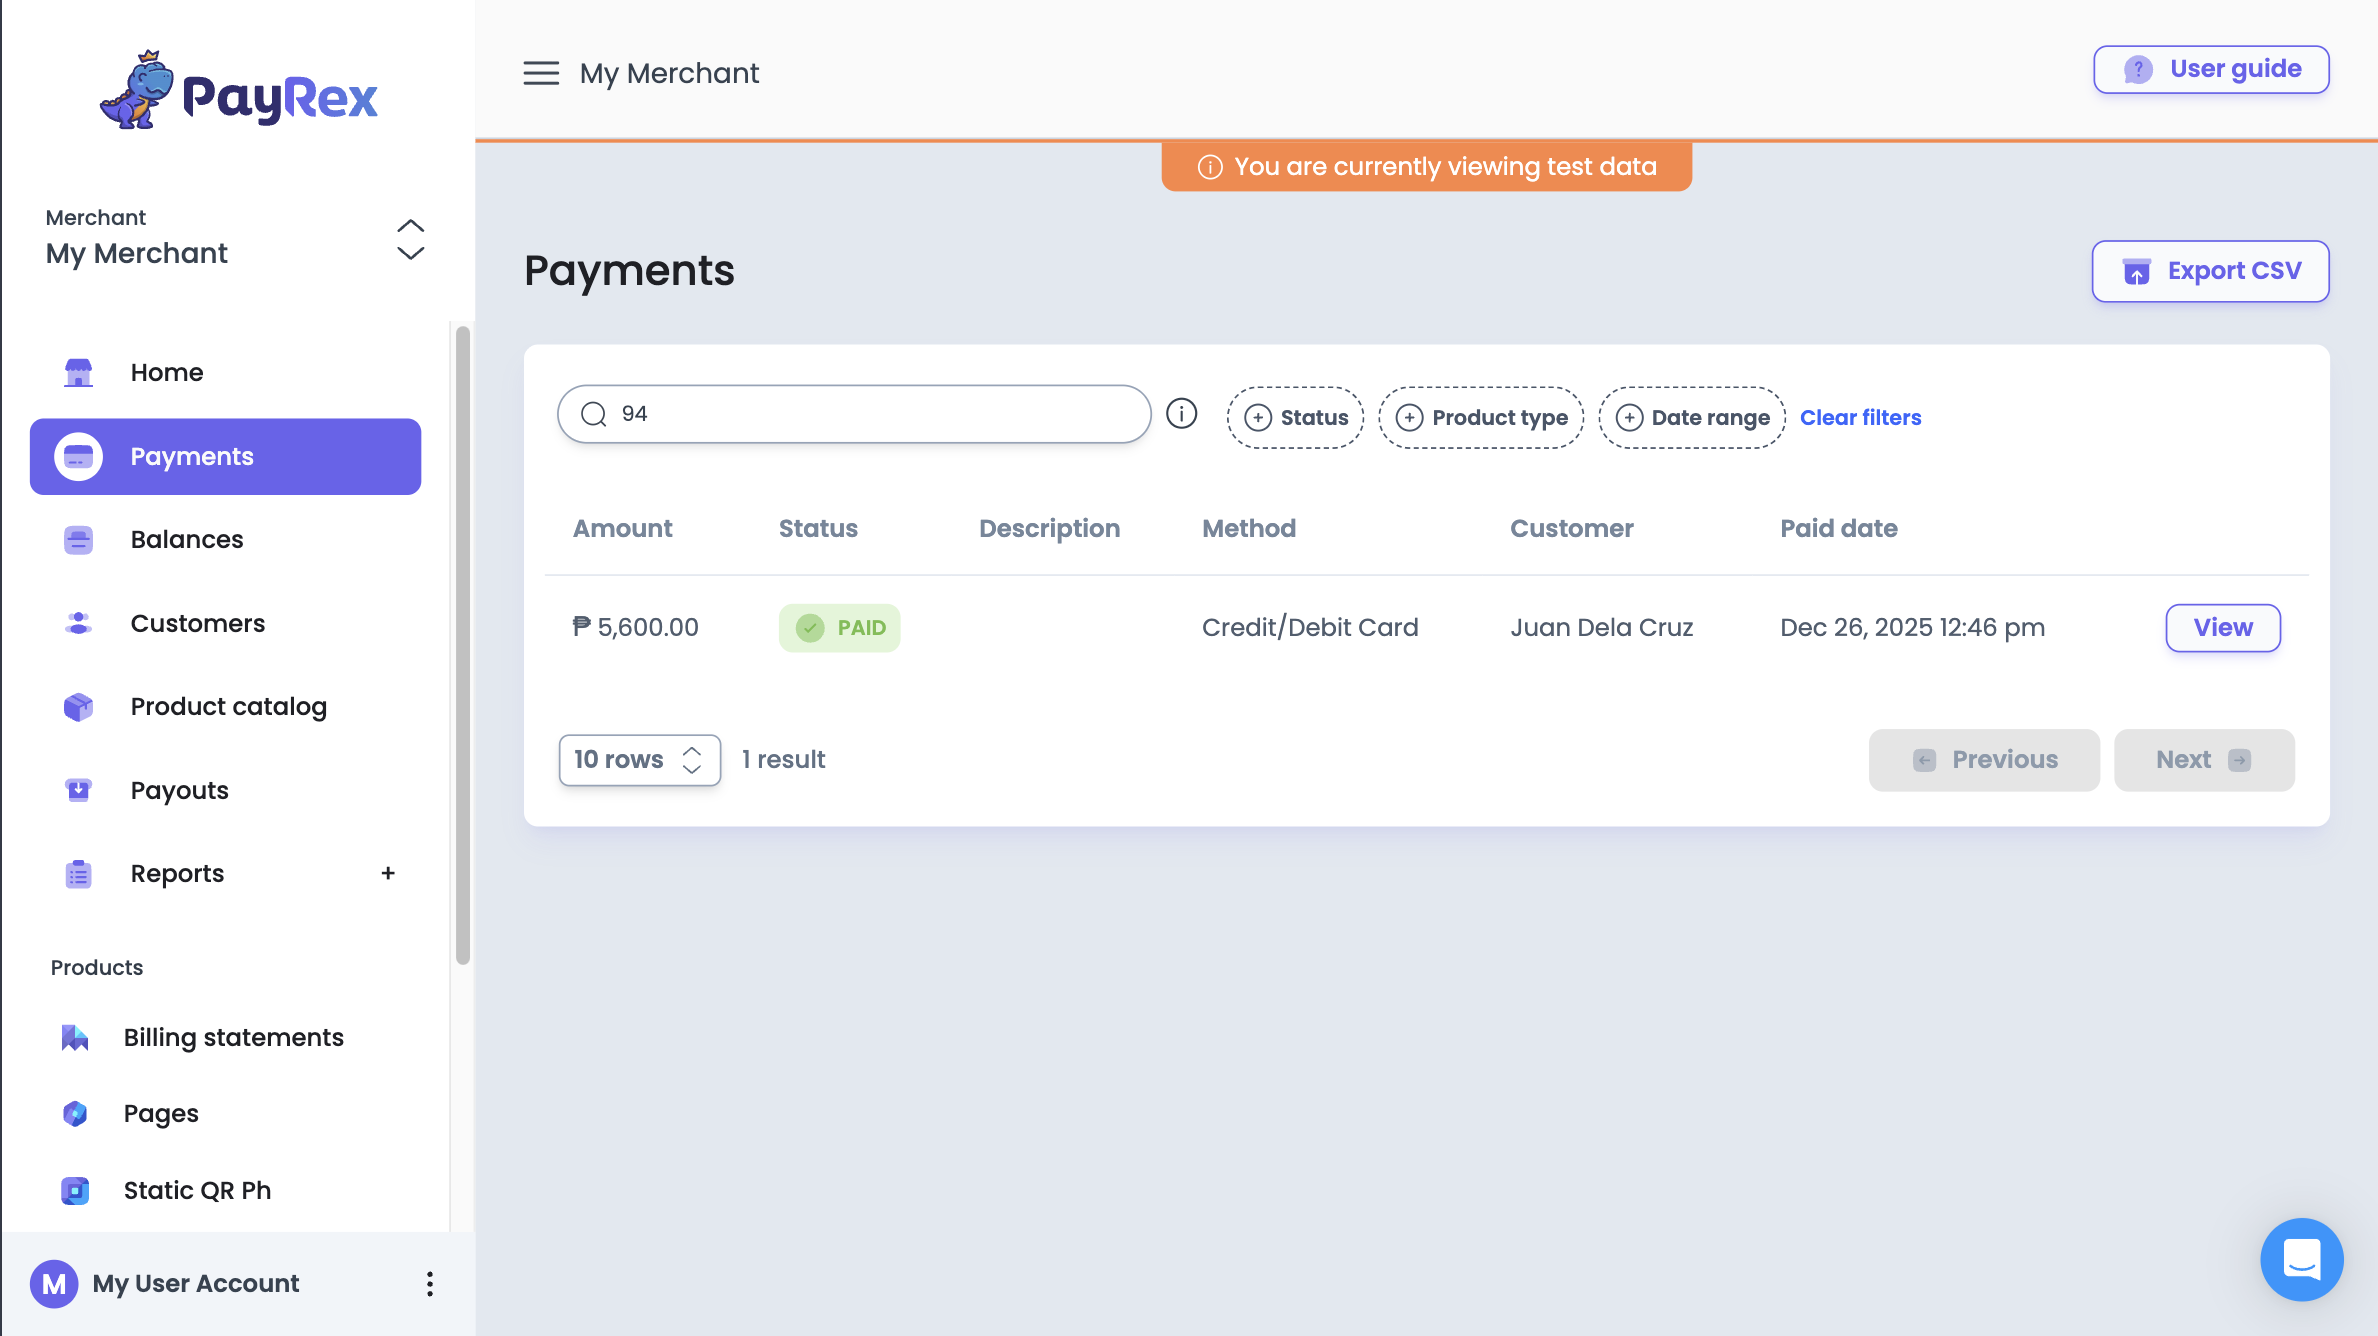Open the Intercom chat bubble
Screen dimensions: 2378x1336
[2301, 1259]
